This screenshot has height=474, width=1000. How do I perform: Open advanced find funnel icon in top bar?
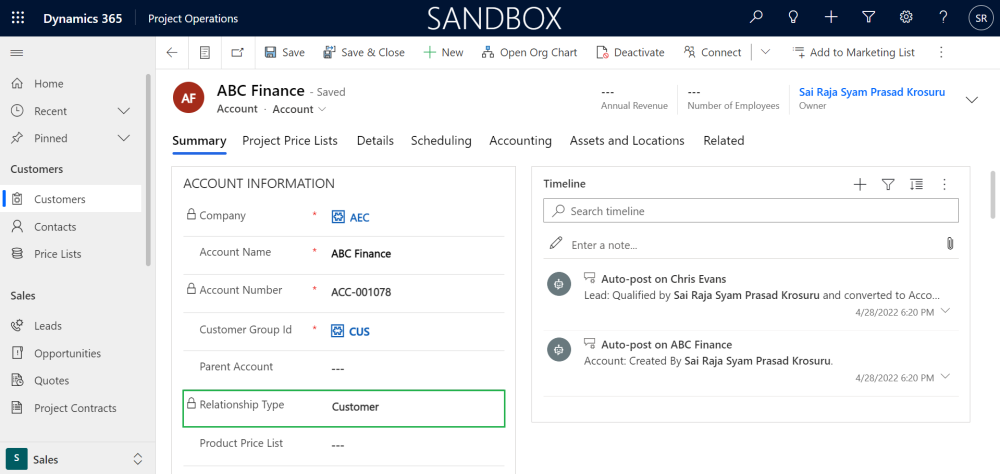[x=868, y=17]
